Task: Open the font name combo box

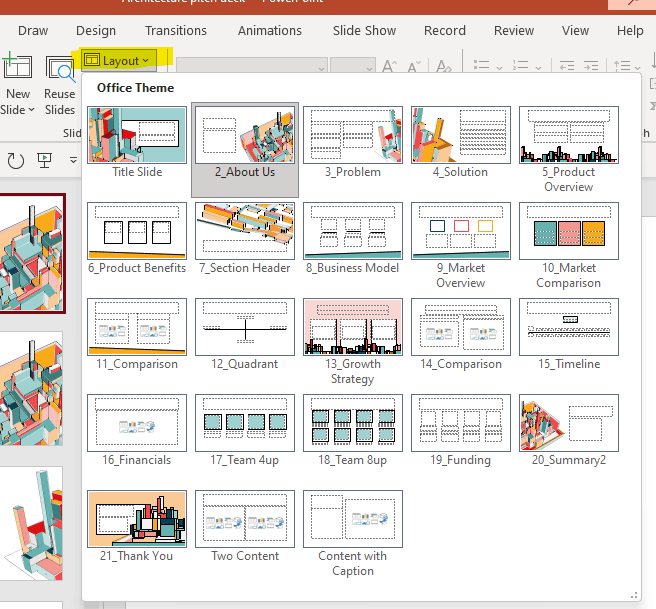Action: coord(251,66)
